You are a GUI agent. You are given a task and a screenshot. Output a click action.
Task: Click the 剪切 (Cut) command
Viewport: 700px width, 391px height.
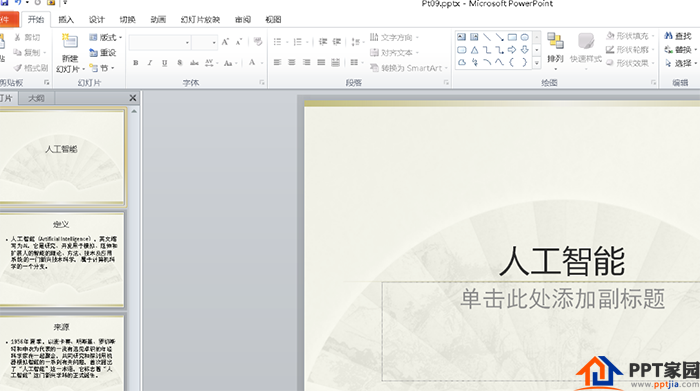pyautogui.click(x=27, y=37)
